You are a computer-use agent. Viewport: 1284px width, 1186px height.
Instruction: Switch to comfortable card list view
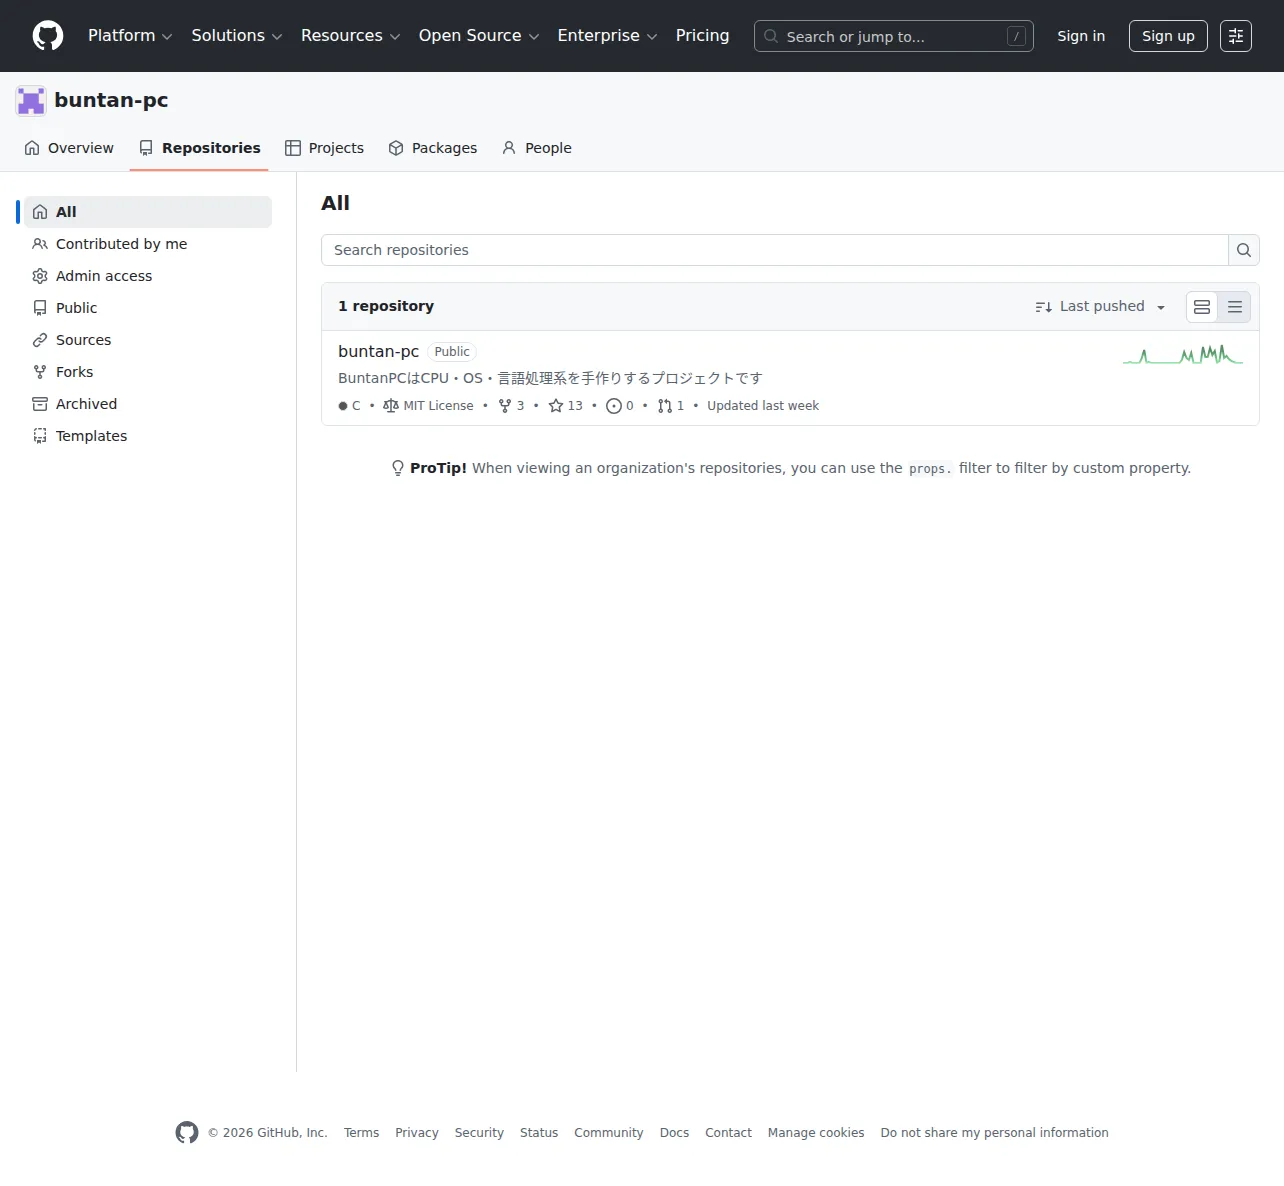coord(1202,307)
